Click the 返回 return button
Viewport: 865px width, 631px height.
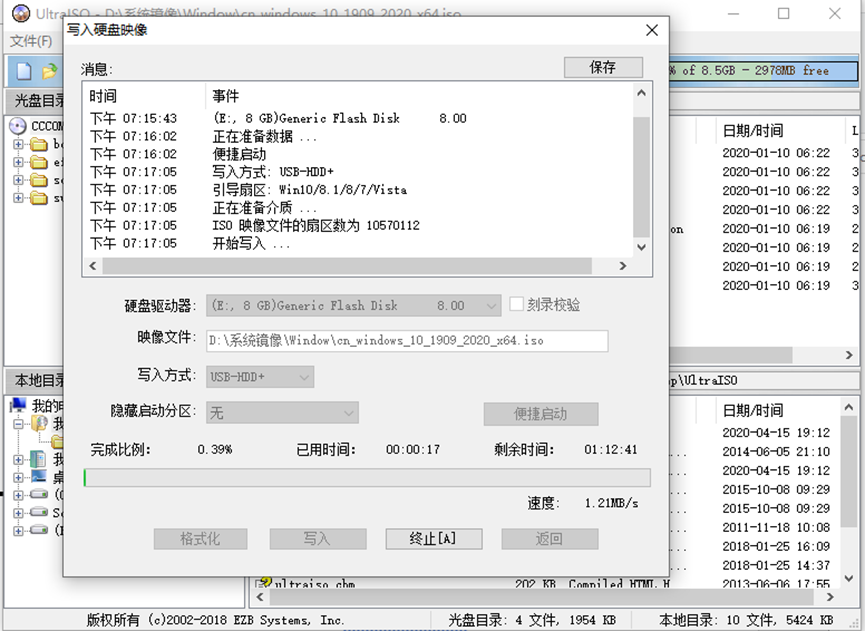click(x=549, y=539)
